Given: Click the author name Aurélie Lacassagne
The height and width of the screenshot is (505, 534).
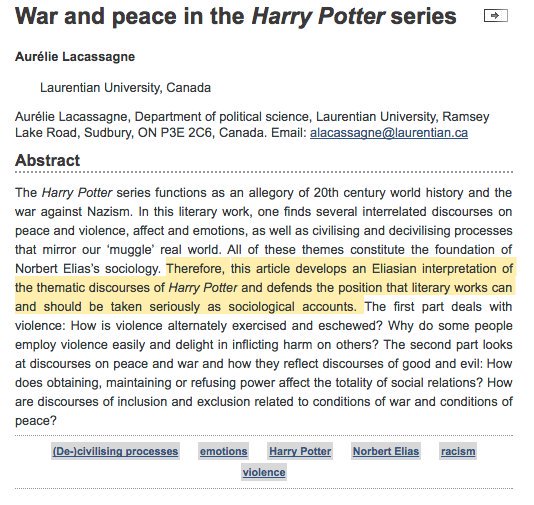Looking at the screenshot, I should pos(75,57).
